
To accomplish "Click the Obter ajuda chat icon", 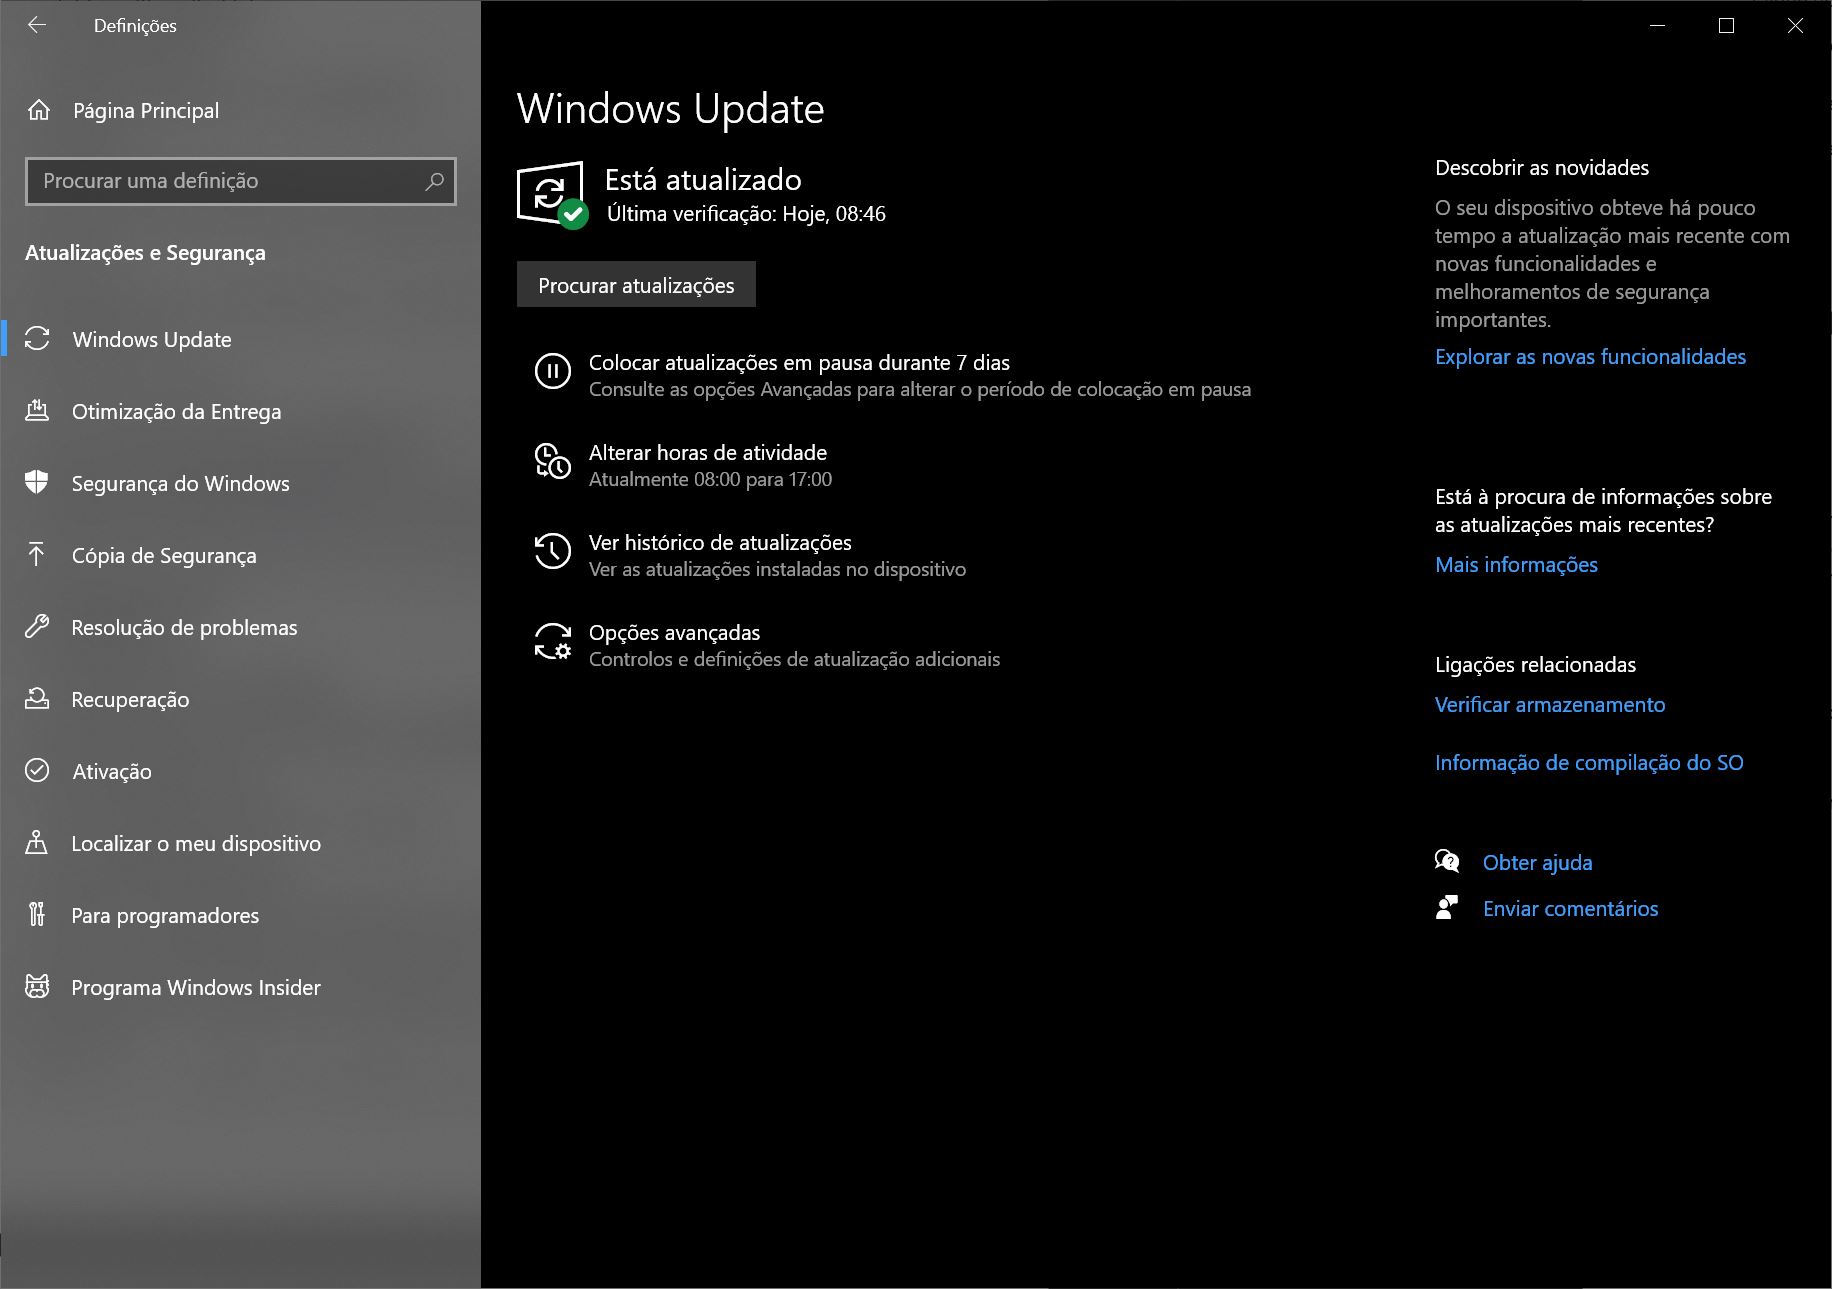I will [x=1447, y=862].
